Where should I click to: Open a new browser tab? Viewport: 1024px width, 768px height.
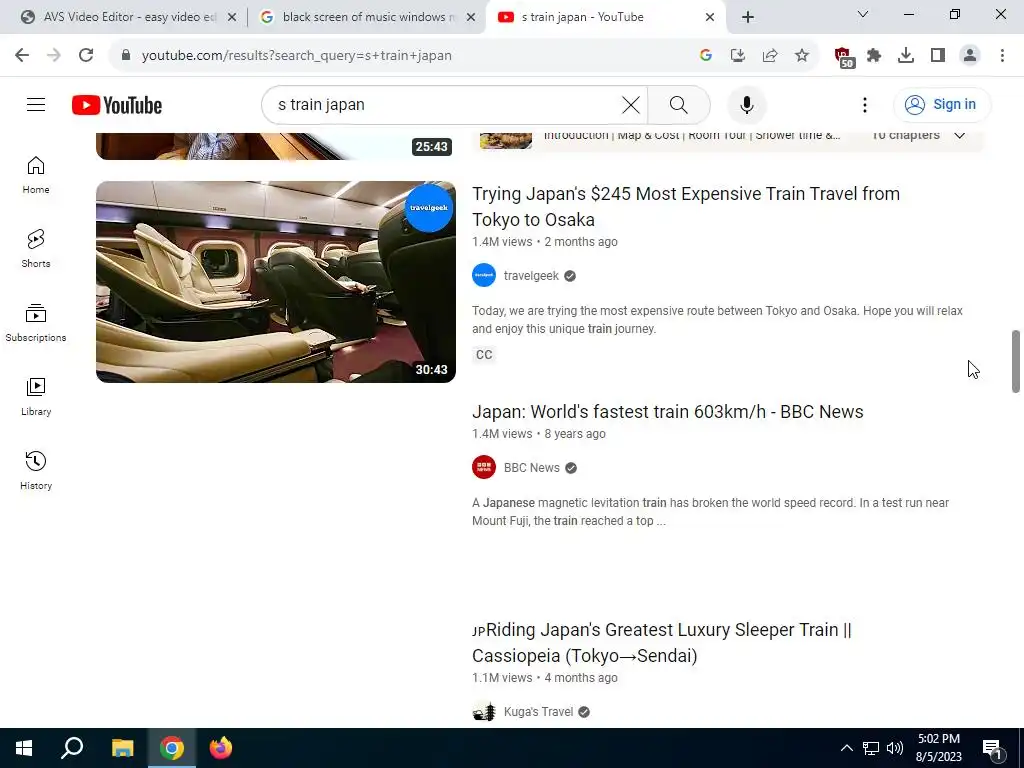pyautogui.click(x=748, y=17)
